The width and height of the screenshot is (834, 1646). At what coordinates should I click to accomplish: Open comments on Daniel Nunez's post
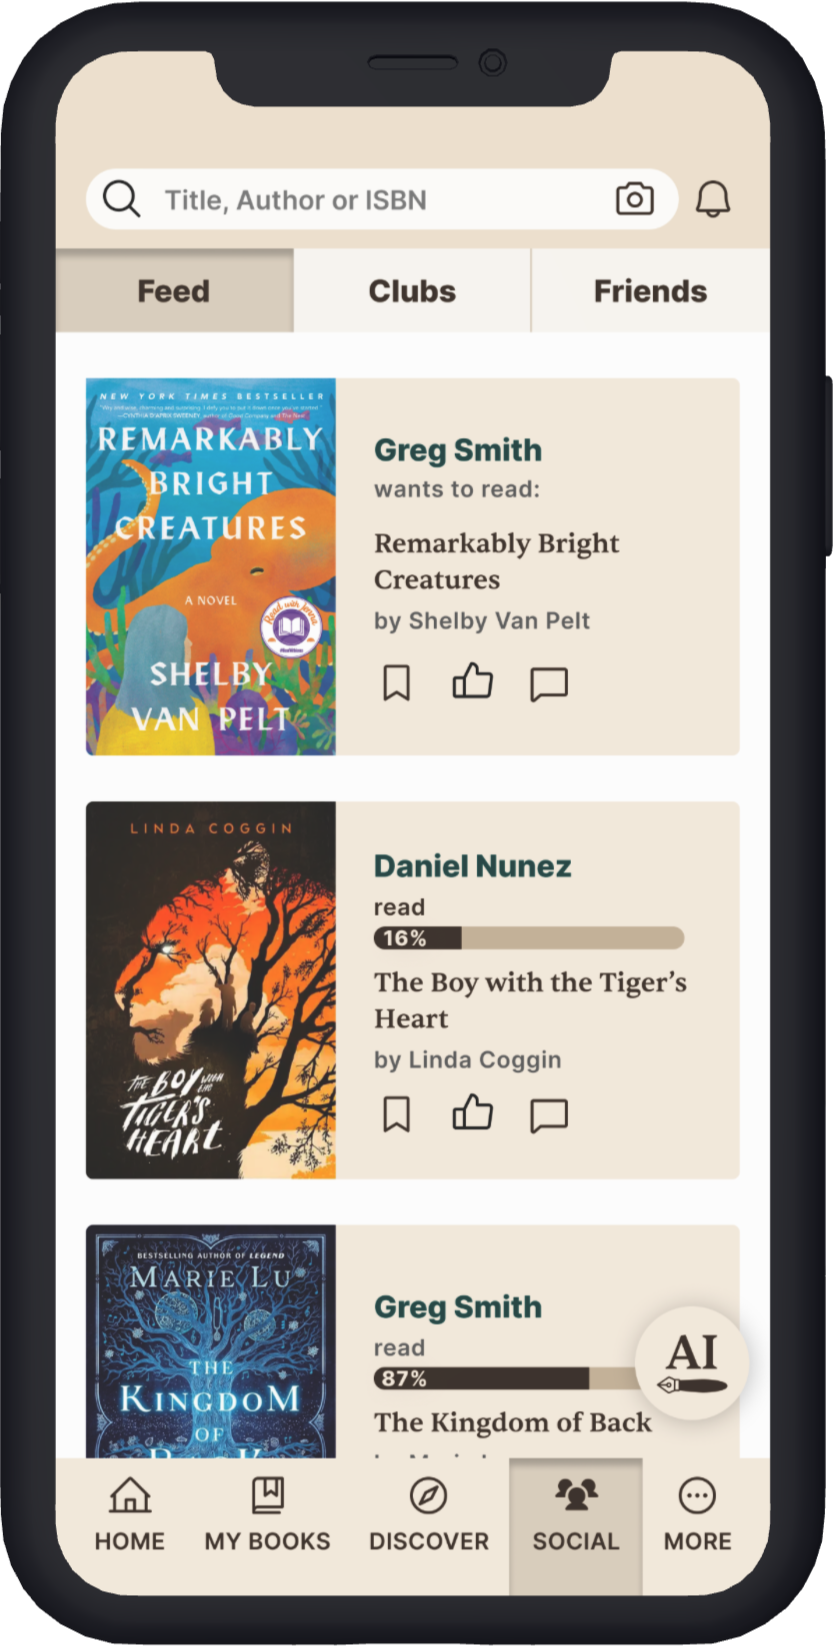[x=548, y=1115]
